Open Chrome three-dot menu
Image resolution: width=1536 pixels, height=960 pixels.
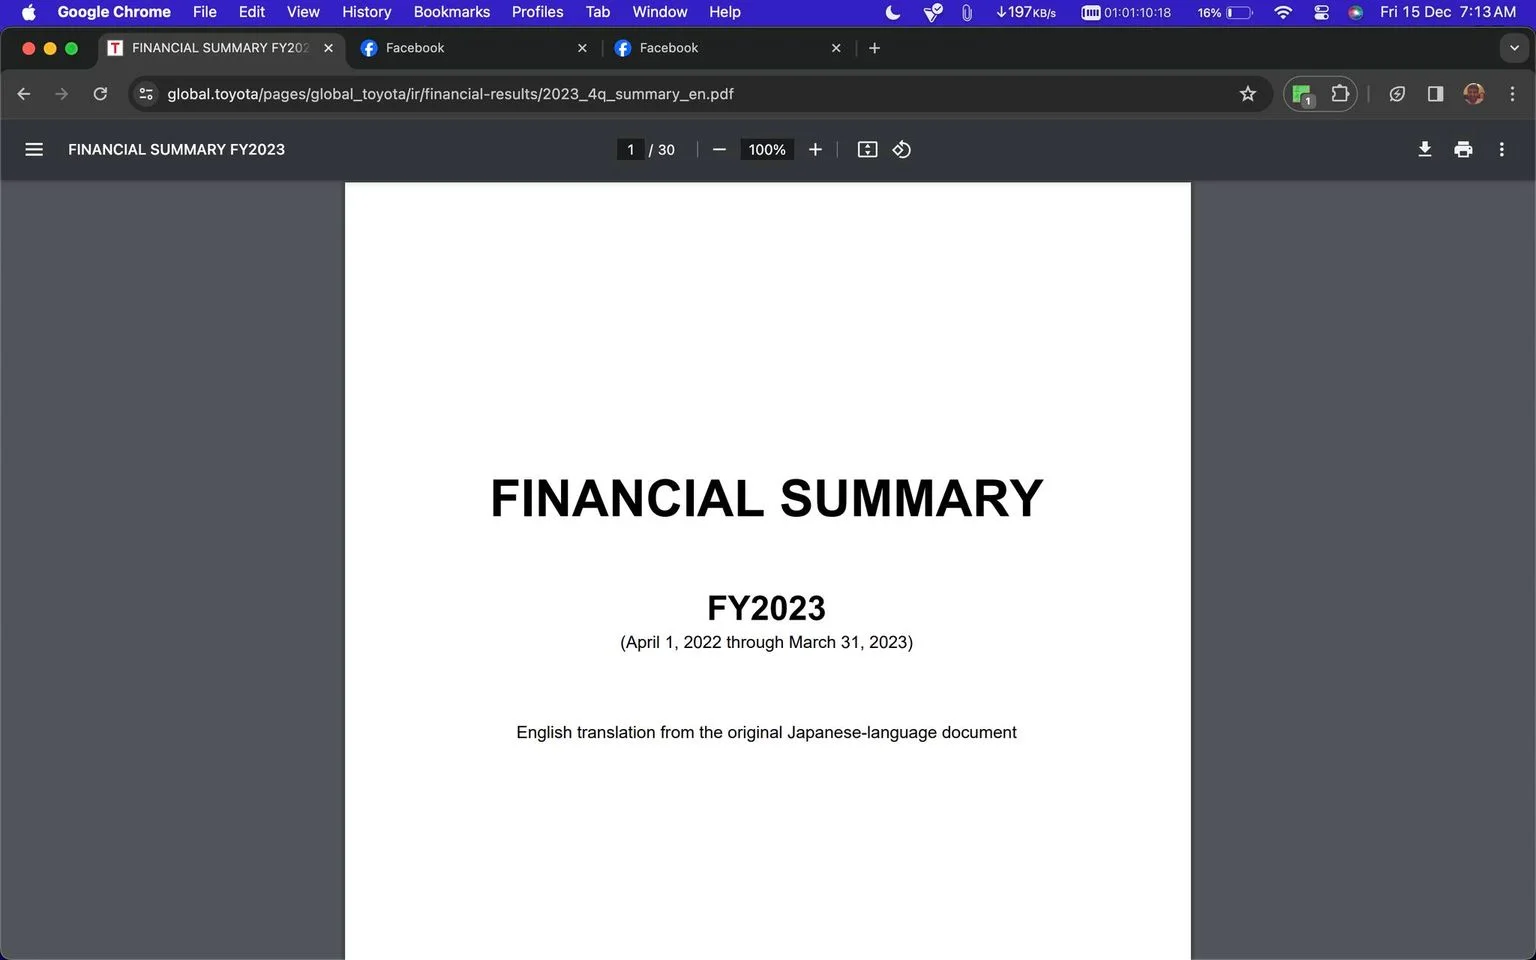[x=1512, y=94]
